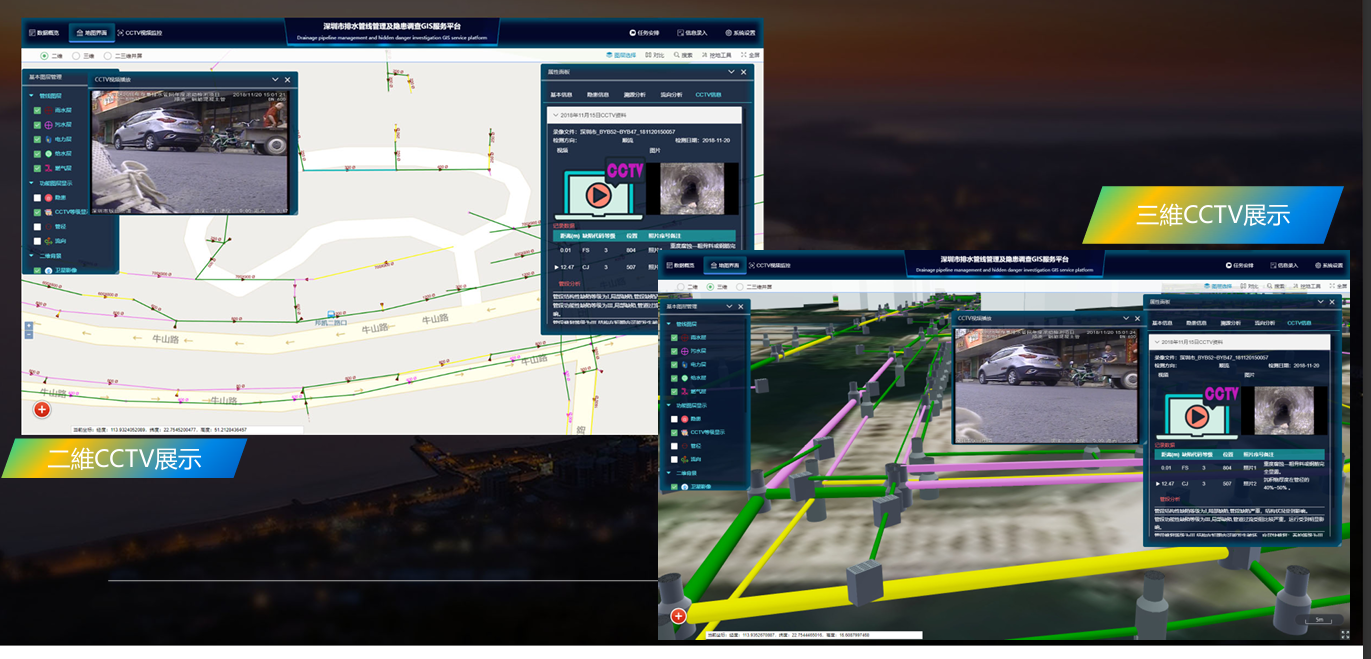This screenshot has height=659, width=1371.
Task: Select the 三维 radio button in 2D window
Action: coord(77,56)
